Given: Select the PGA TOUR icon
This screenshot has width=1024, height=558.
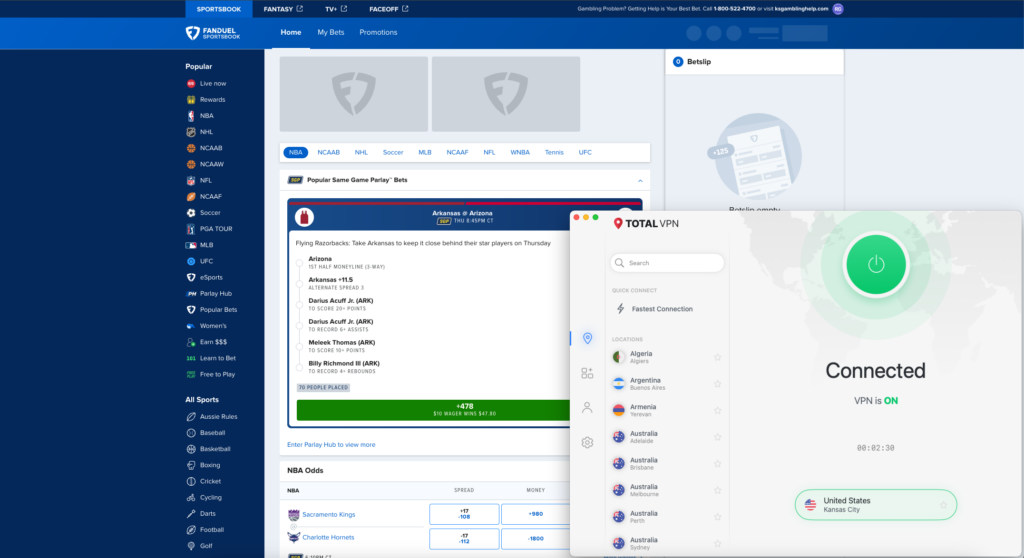Looking at the screenshot, I should [191, 229].
